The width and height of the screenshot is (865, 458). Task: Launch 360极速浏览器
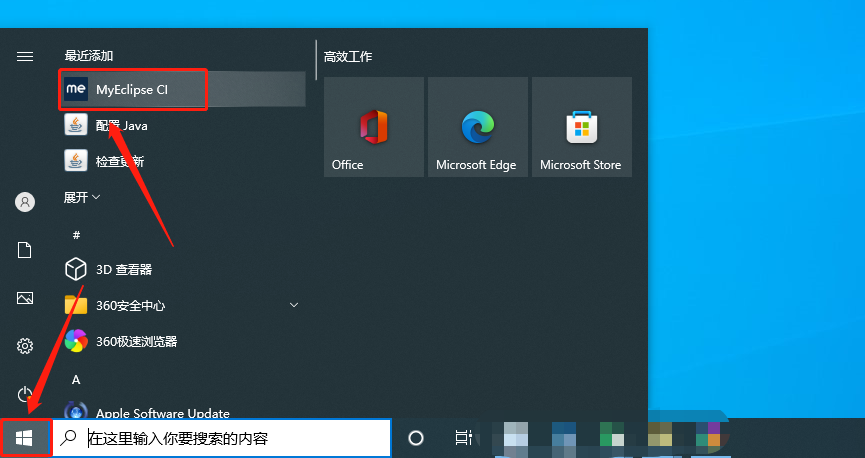click(x=182, y=342)
